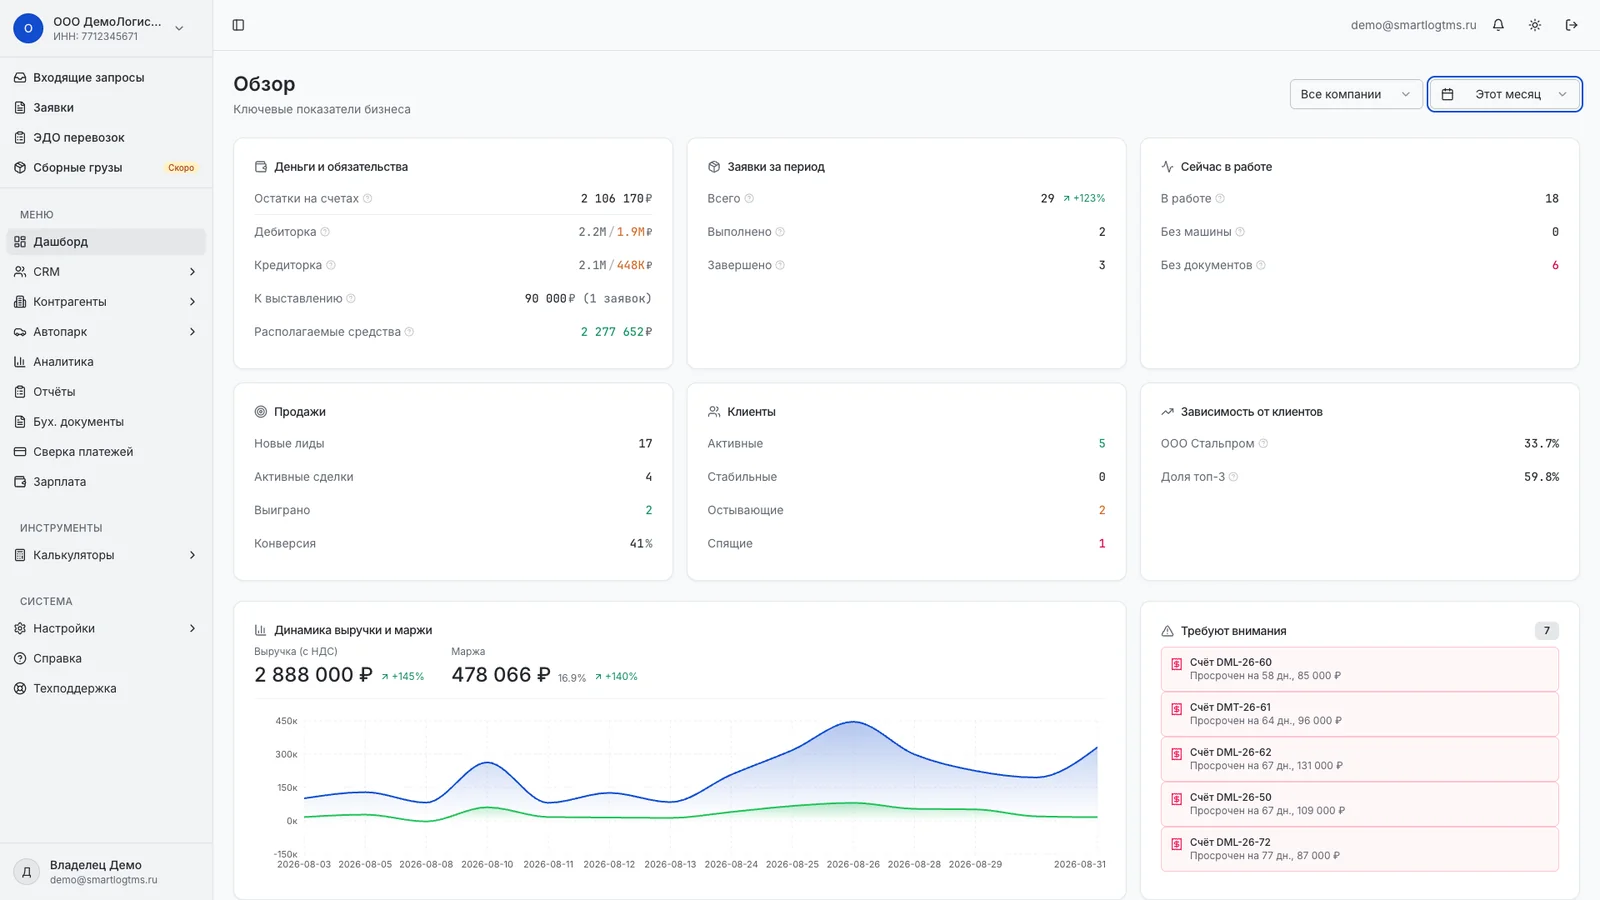Expand the CRM submenu chevron
This screenshot has width=1600, height=900.
(192, 272)
